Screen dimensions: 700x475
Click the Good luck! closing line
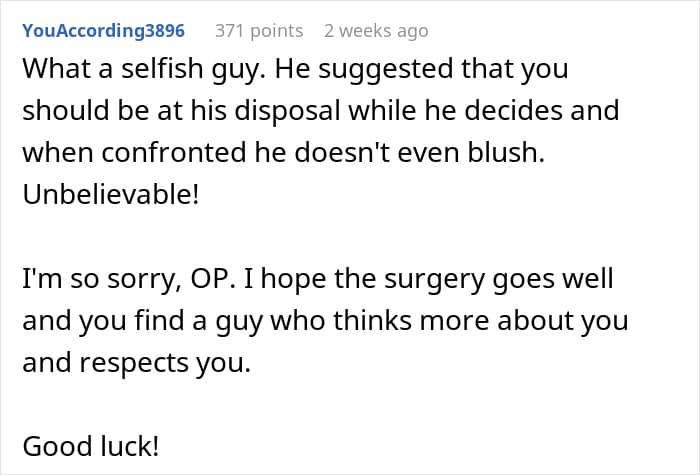[91, 446]
